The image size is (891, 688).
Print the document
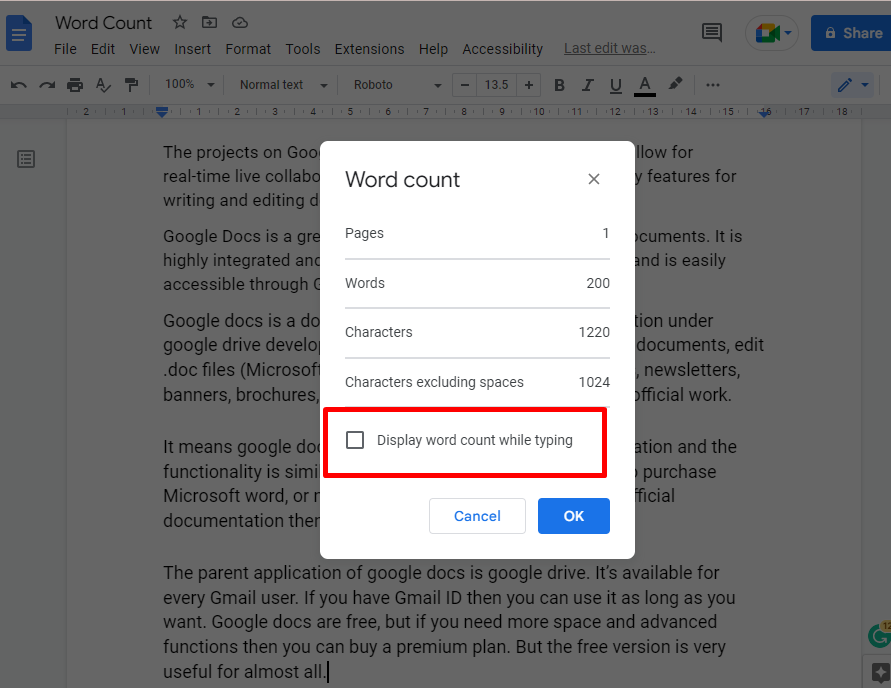click(75, 85)
